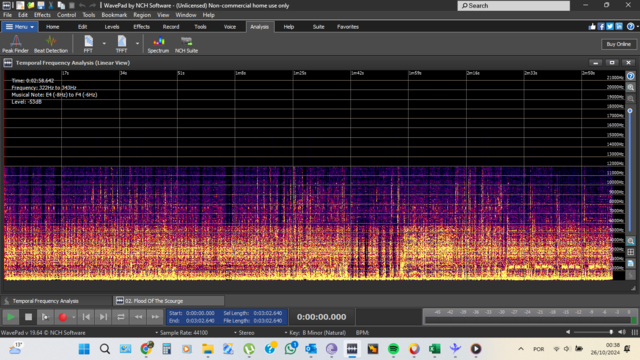Click the Redo arrow in quick toolbar

pos(93,5)
